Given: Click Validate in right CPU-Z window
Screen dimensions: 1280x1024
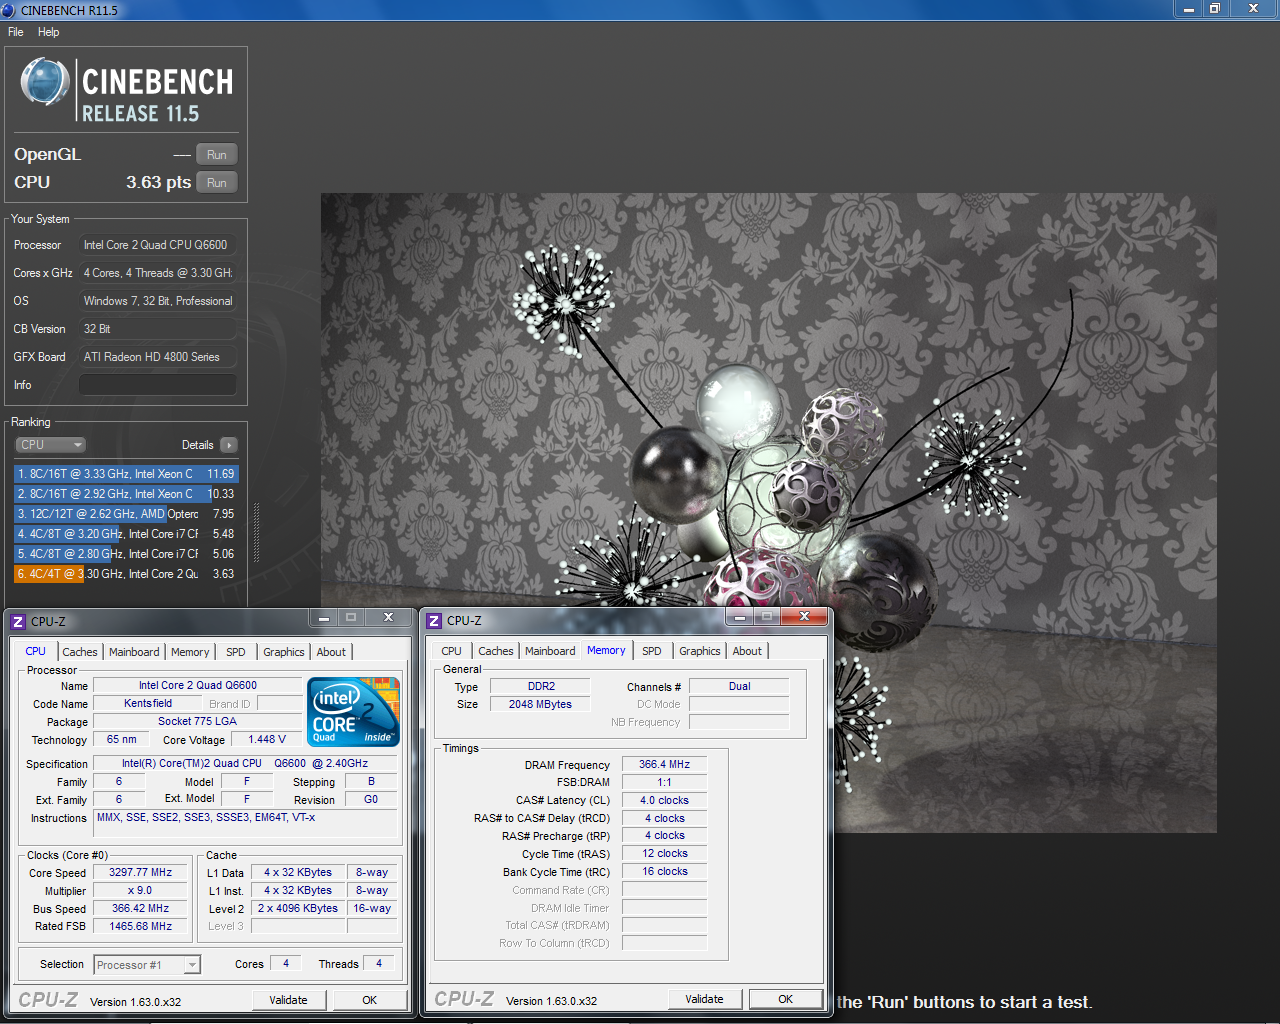Looking at the screenshot, I should (704, 999).
